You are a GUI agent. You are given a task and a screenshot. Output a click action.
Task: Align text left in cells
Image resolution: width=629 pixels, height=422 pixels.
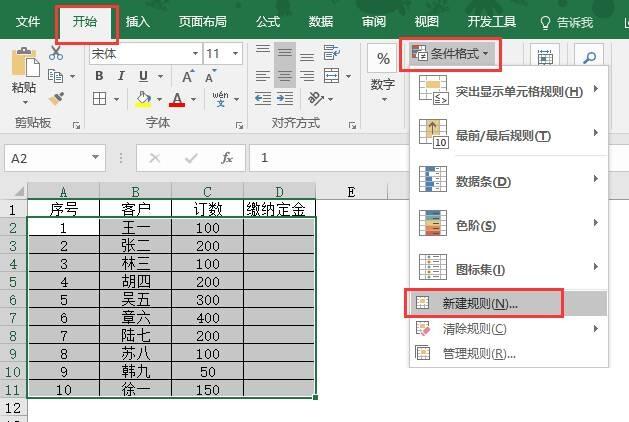(263, 76)
